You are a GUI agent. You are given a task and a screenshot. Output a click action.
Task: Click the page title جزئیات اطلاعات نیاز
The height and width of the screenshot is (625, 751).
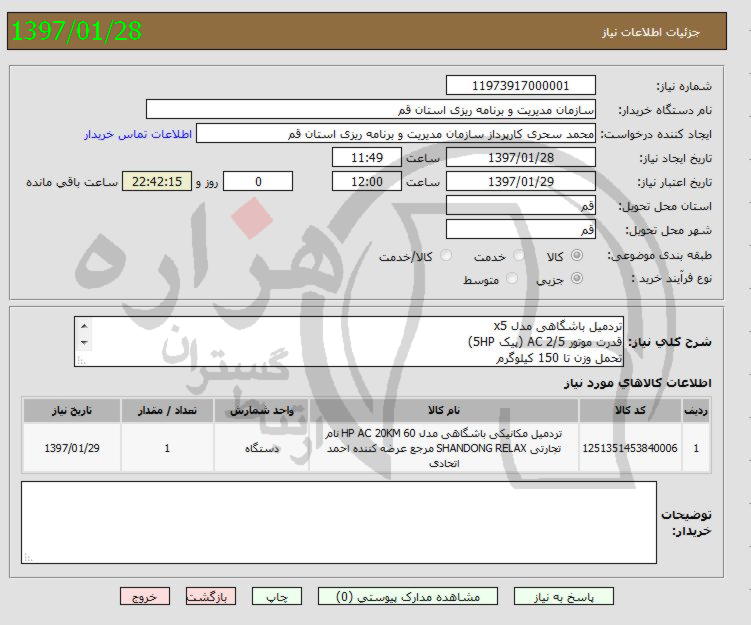(650, 32)
